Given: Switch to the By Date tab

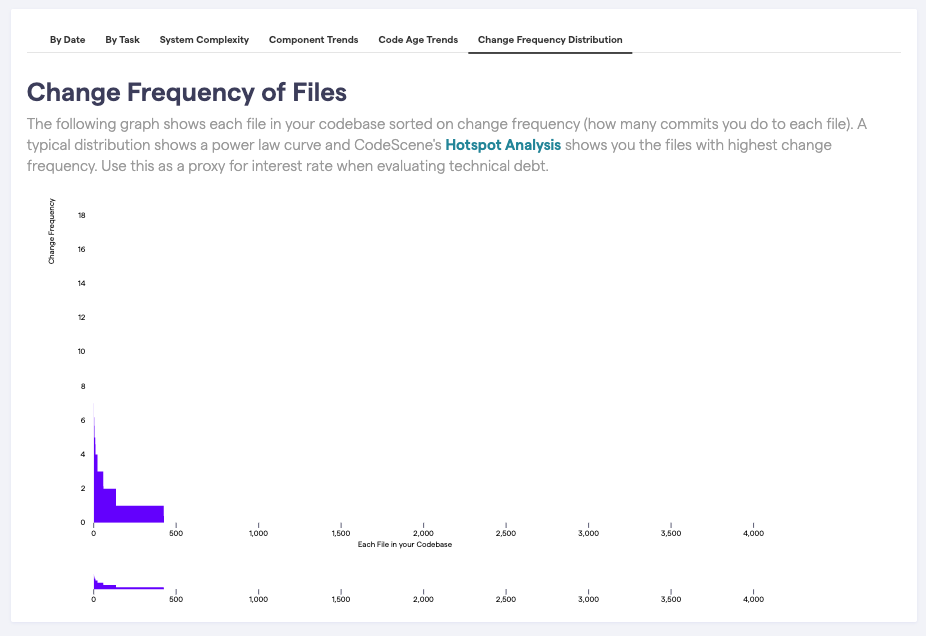Looking at the screenshot, I should click(67, 40).
